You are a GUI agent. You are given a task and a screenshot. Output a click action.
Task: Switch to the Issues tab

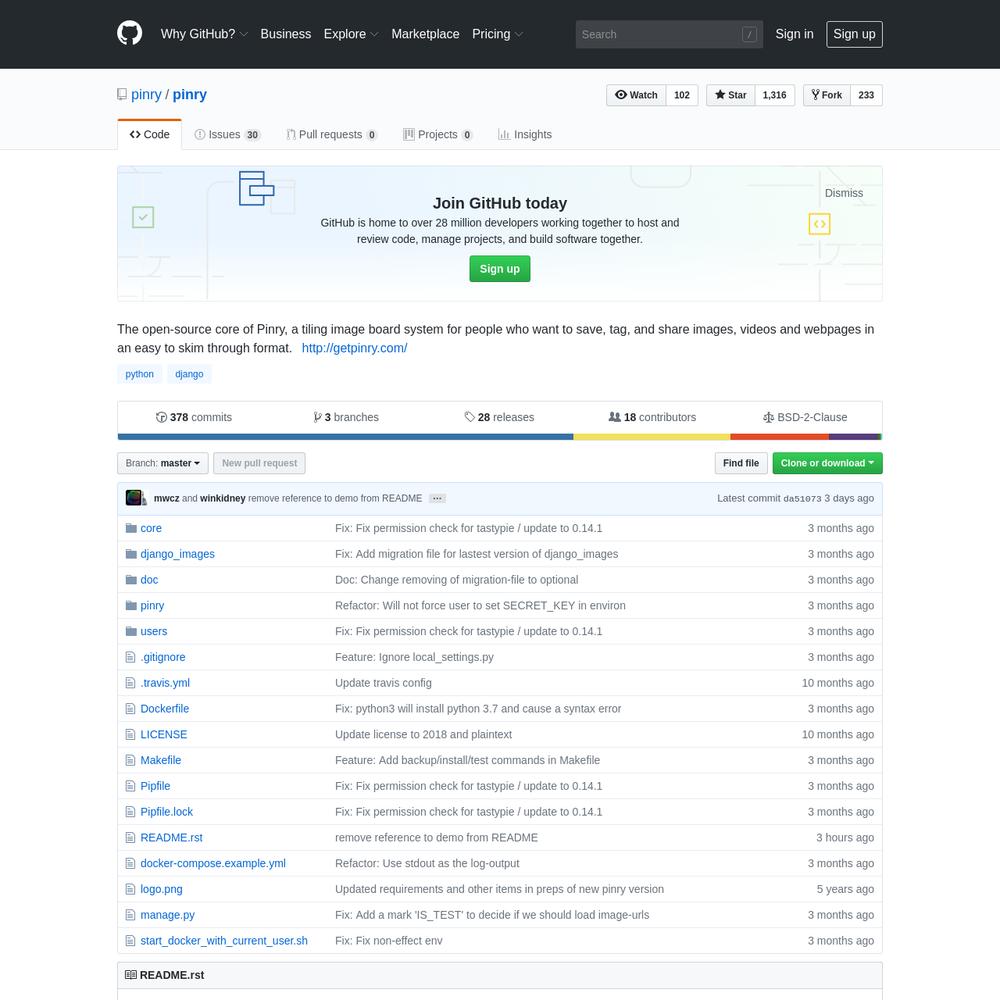click(x=227, y=135)
